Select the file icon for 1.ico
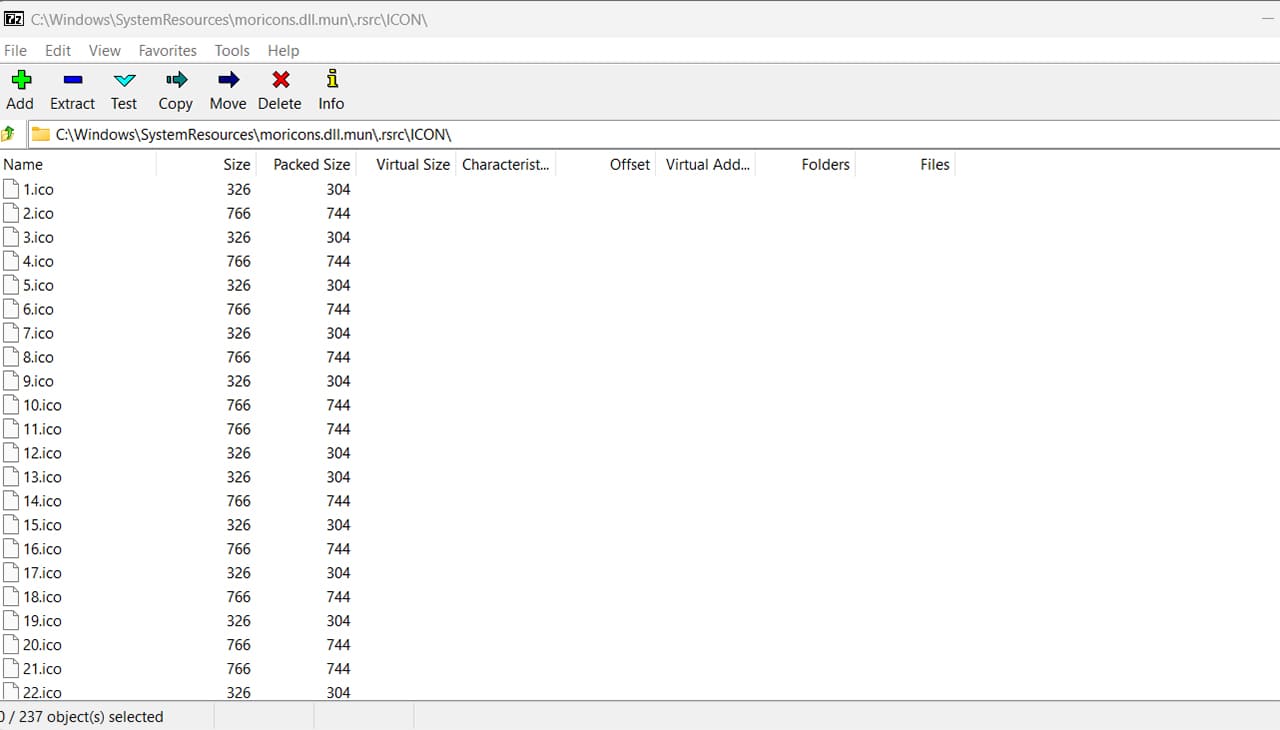The height and width of the screenshot is (730, 1280). 11,189
